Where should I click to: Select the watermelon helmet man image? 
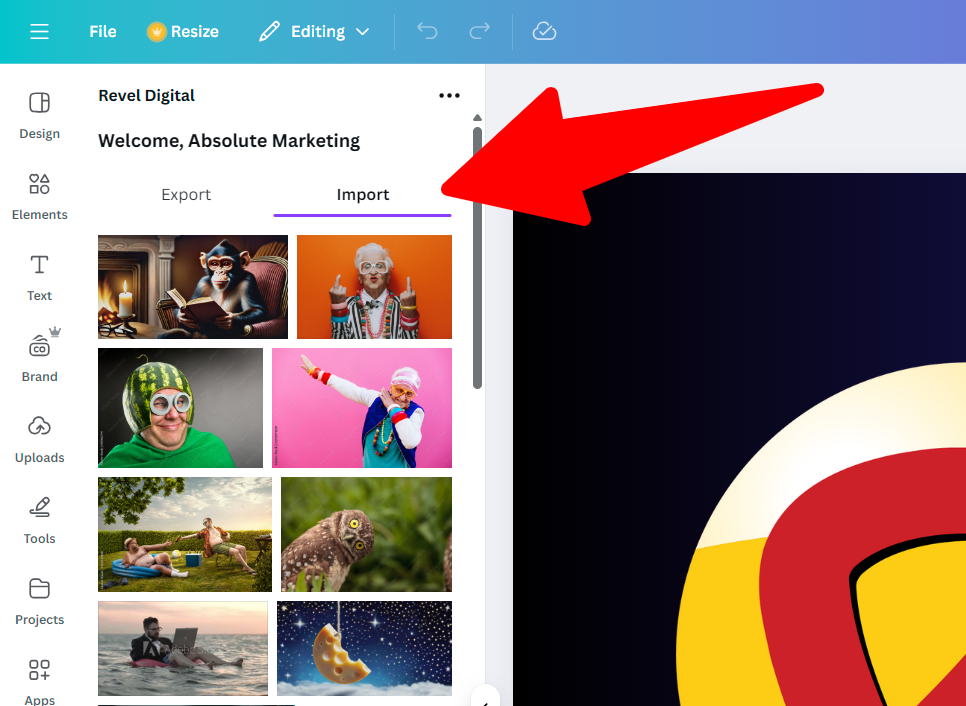pyautogui.click(x=181, y=408)
